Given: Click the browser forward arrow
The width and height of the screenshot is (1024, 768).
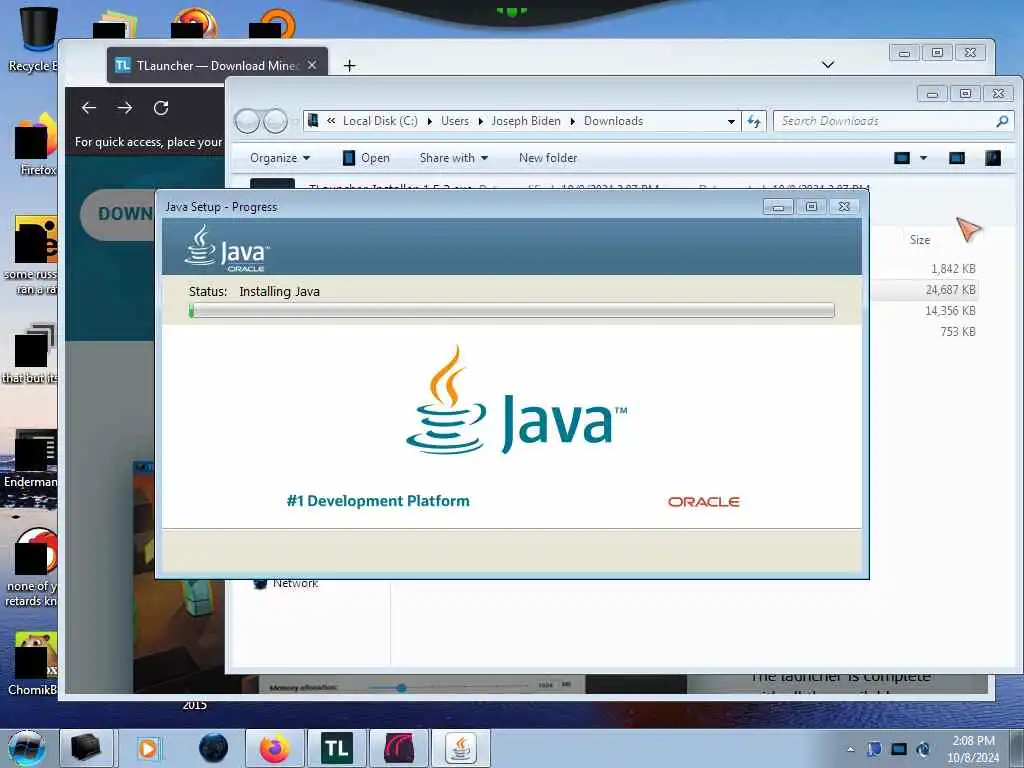Looking at the screenshot, I should 125,108.
